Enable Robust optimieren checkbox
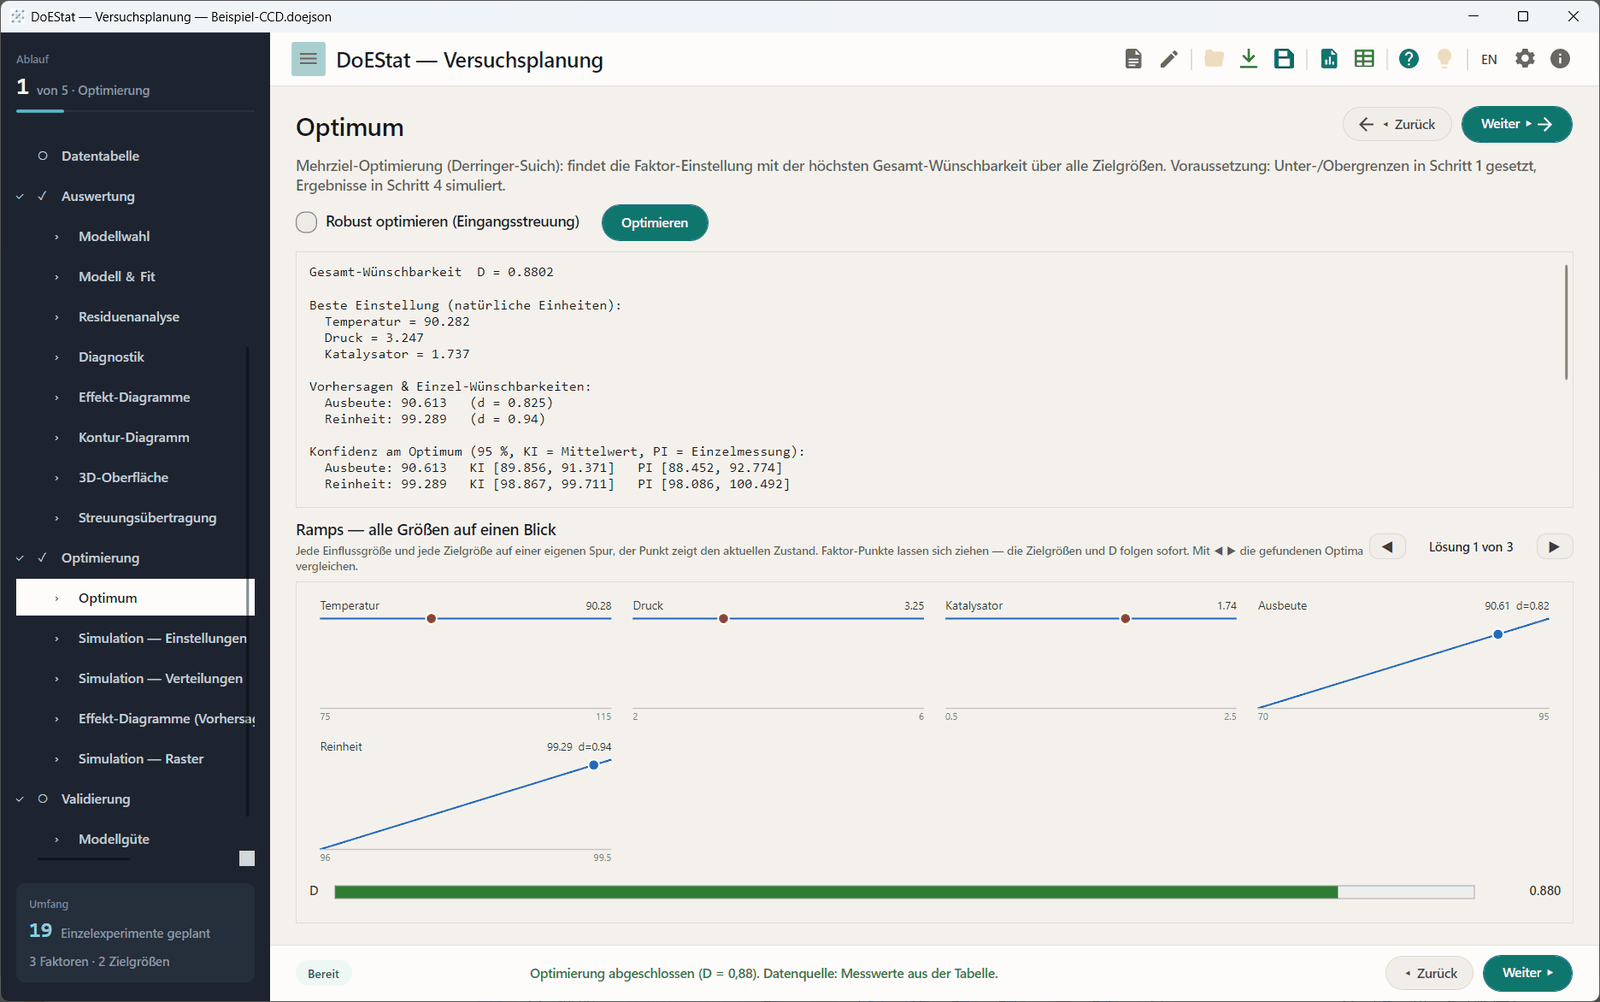The image size is (1600, 1002). coord(307,222)
